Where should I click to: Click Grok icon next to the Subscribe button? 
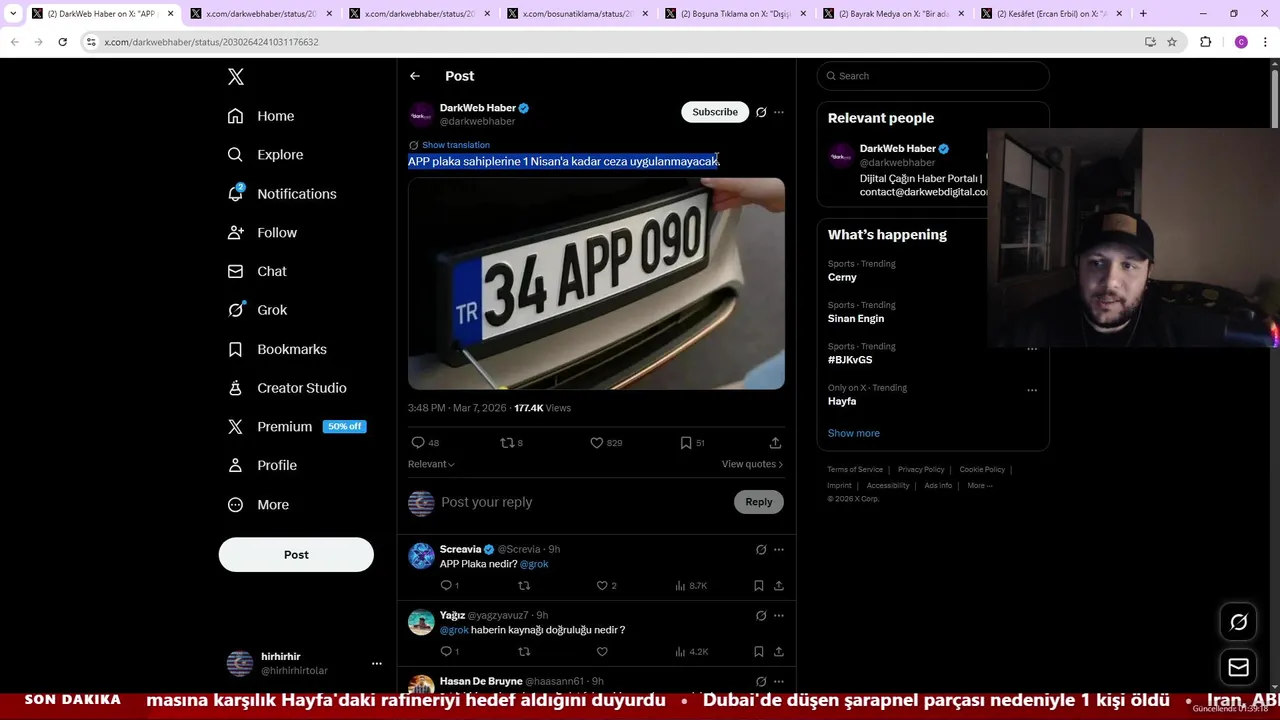tap(761, 112)
